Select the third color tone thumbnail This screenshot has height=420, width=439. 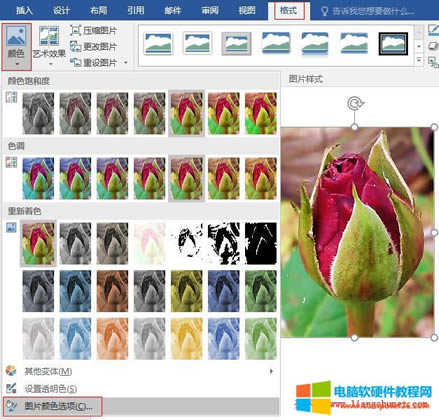112,179
